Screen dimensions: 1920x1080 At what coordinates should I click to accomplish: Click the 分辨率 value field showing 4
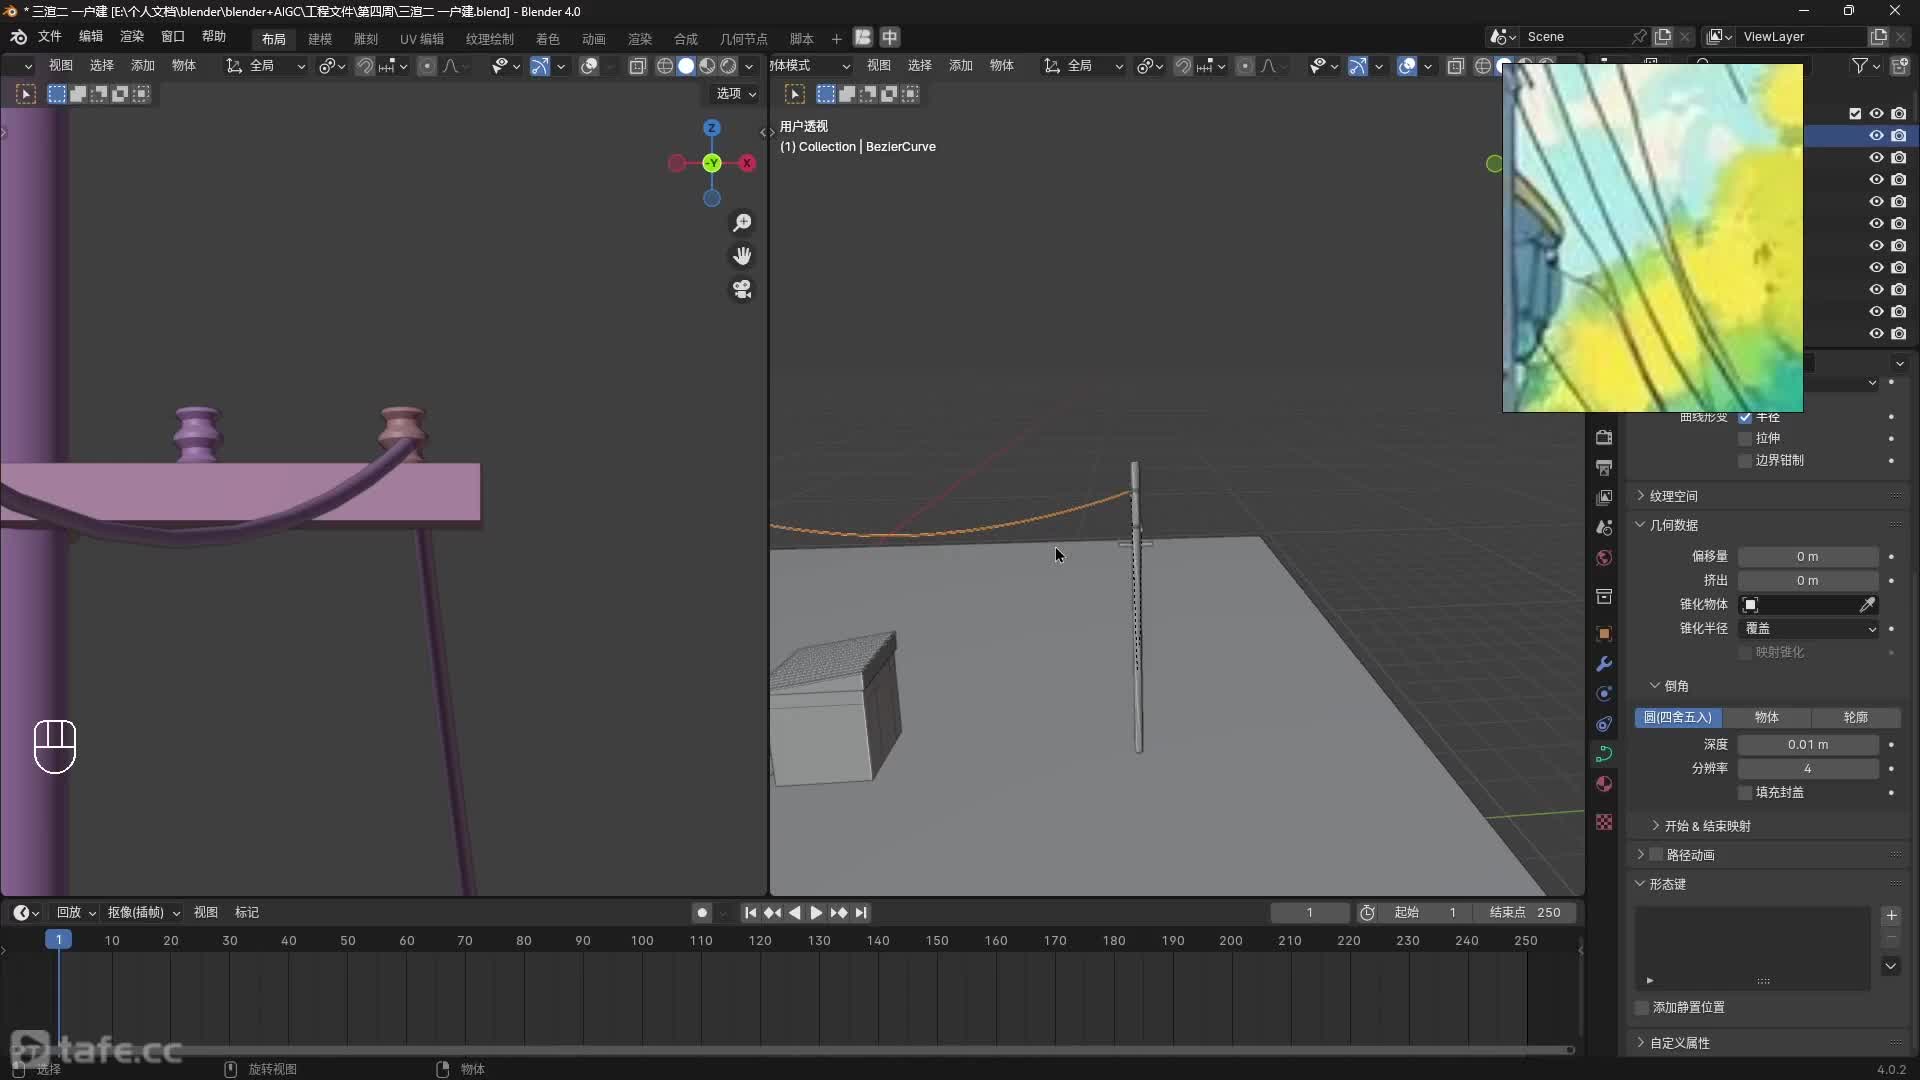1808,768
